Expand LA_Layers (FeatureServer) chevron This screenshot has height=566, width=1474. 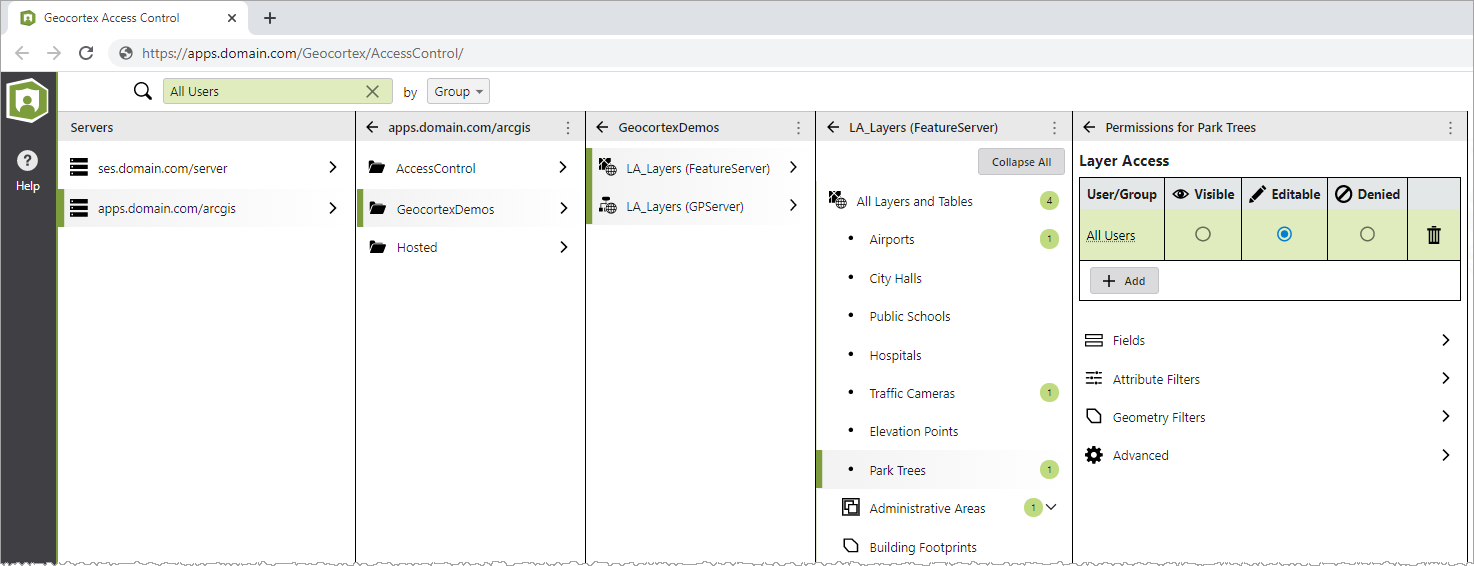(793, 168)
